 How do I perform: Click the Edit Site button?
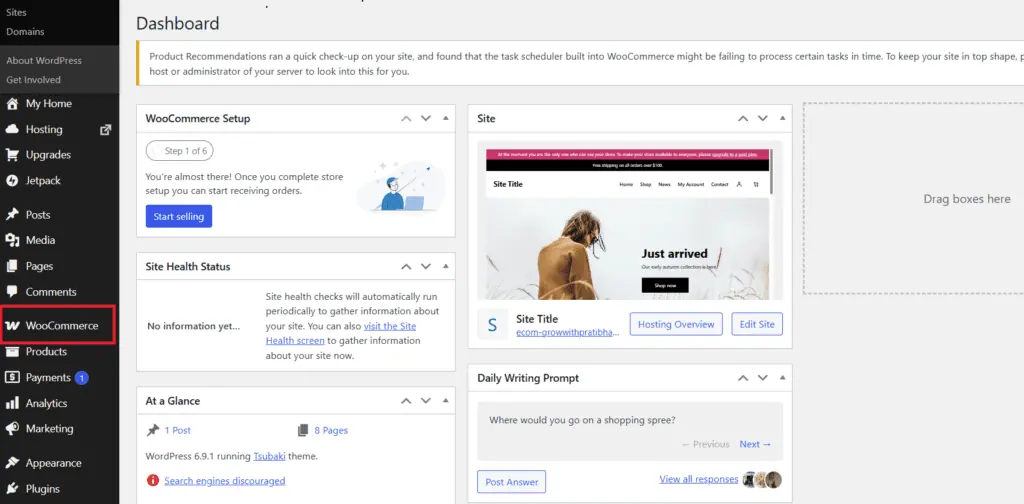point(757,324)
